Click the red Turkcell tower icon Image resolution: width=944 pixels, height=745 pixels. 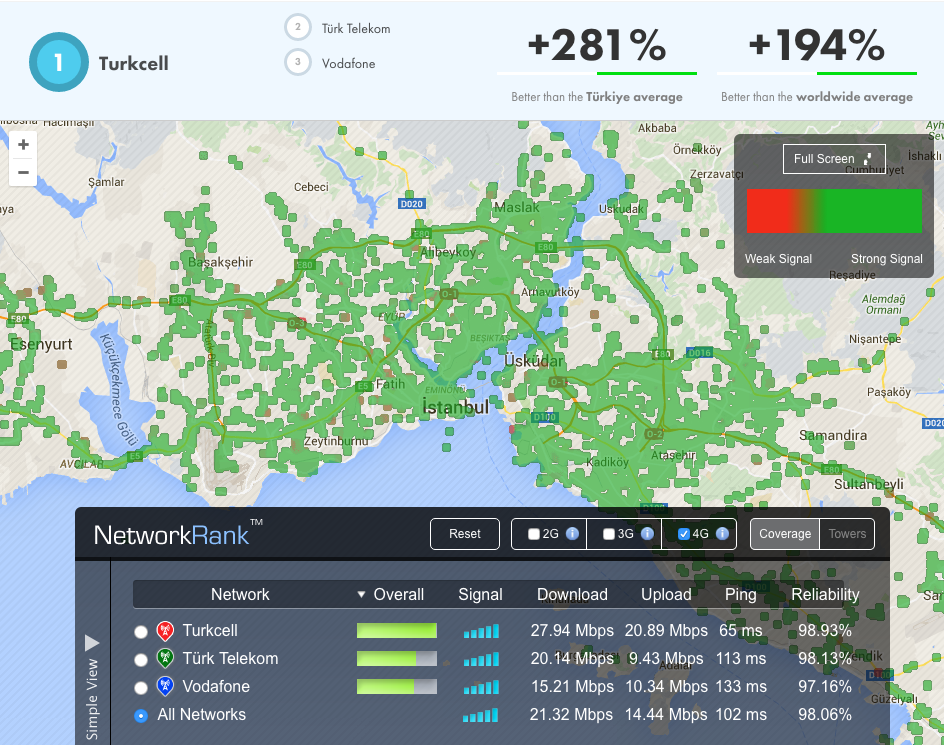click(165, 631)
